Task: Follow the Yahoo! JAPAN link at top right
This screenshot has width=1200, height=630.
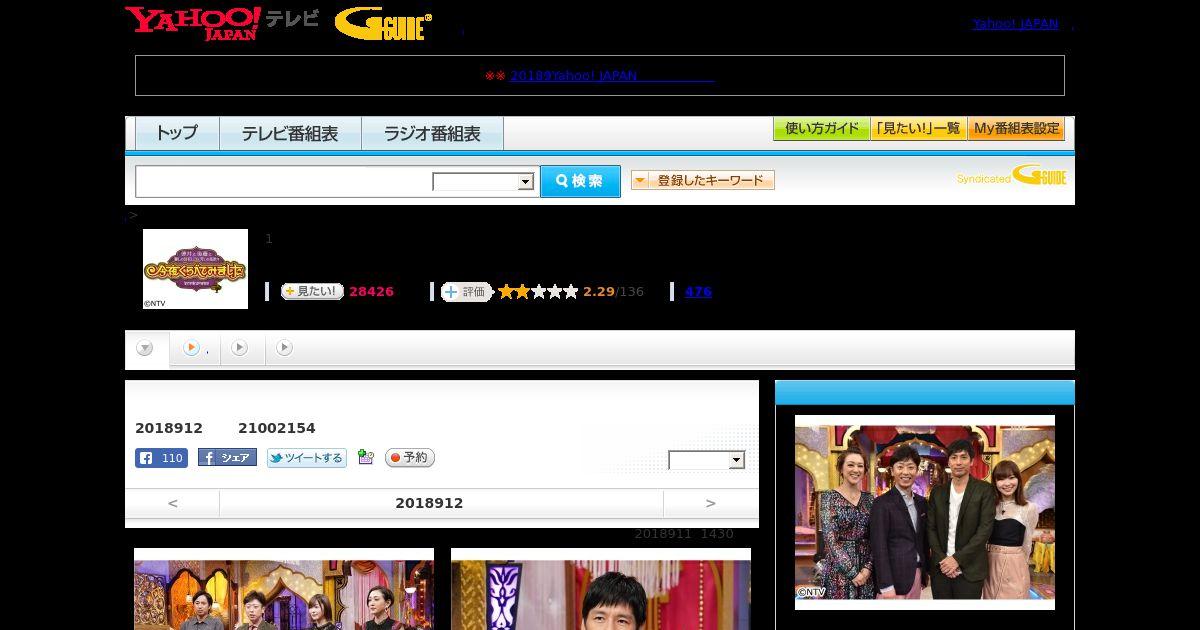Action: coord(1015,23)
